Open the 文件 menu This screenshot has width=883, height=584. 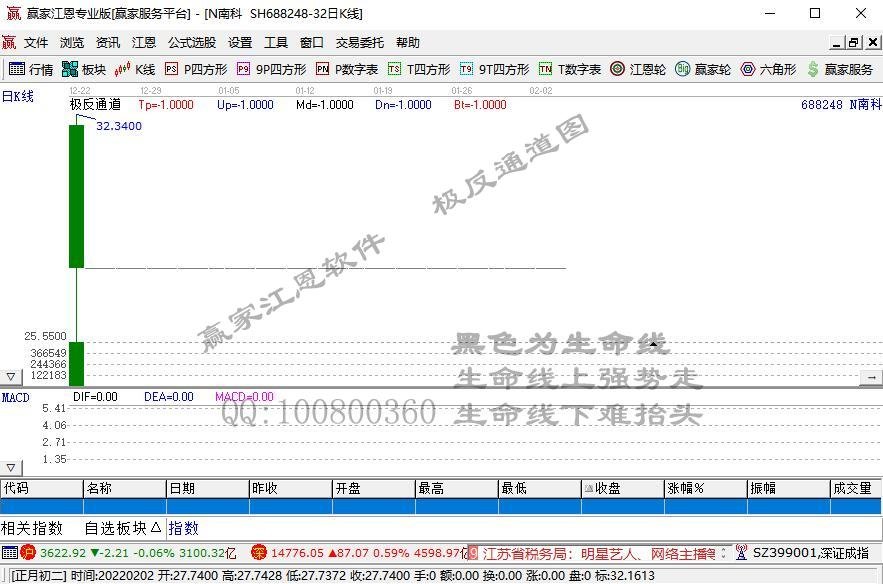tap(36, 42)
